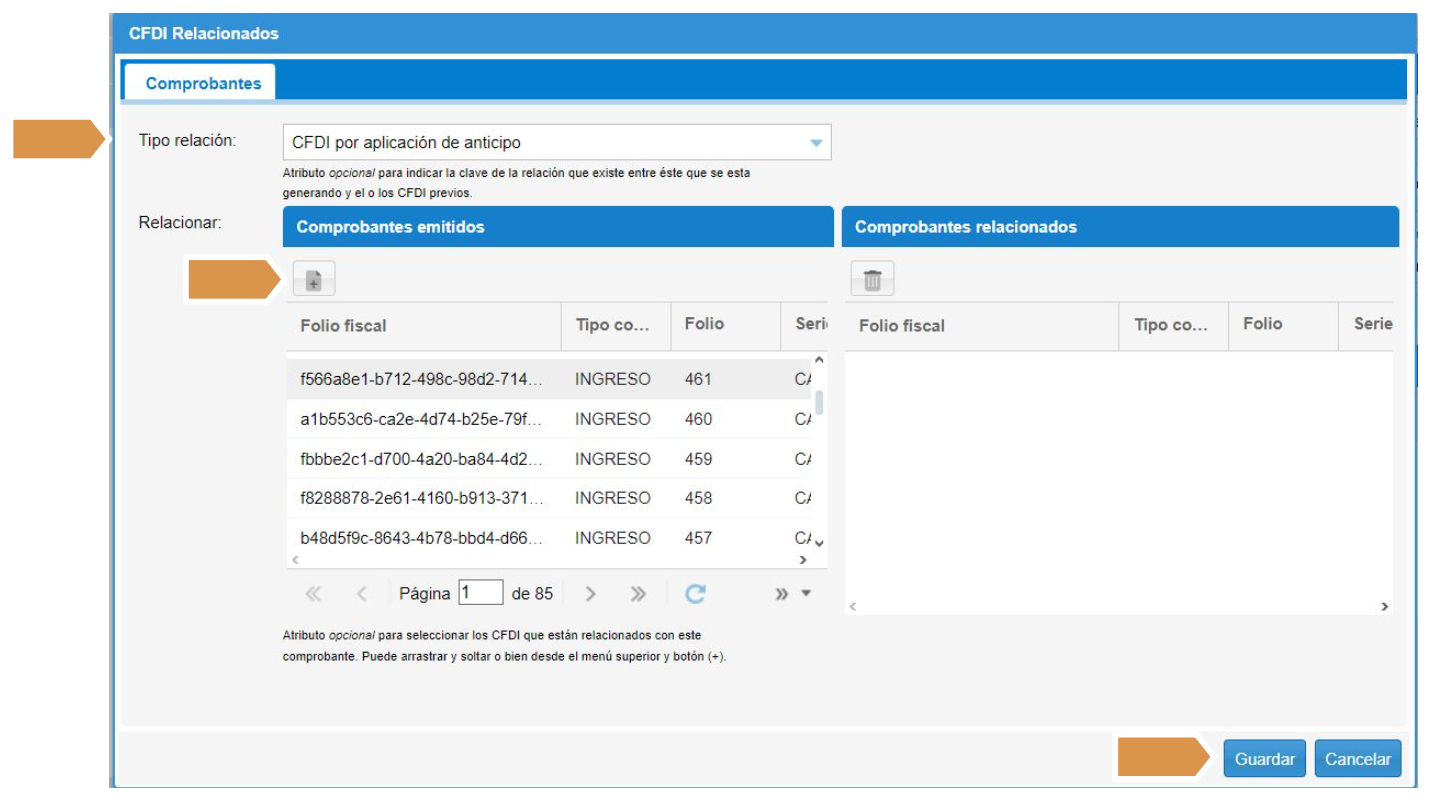This screenshot has height=806, width=1432.
Task: Expand the pager toolbar overflow chevron
Action: coord(782,594)
